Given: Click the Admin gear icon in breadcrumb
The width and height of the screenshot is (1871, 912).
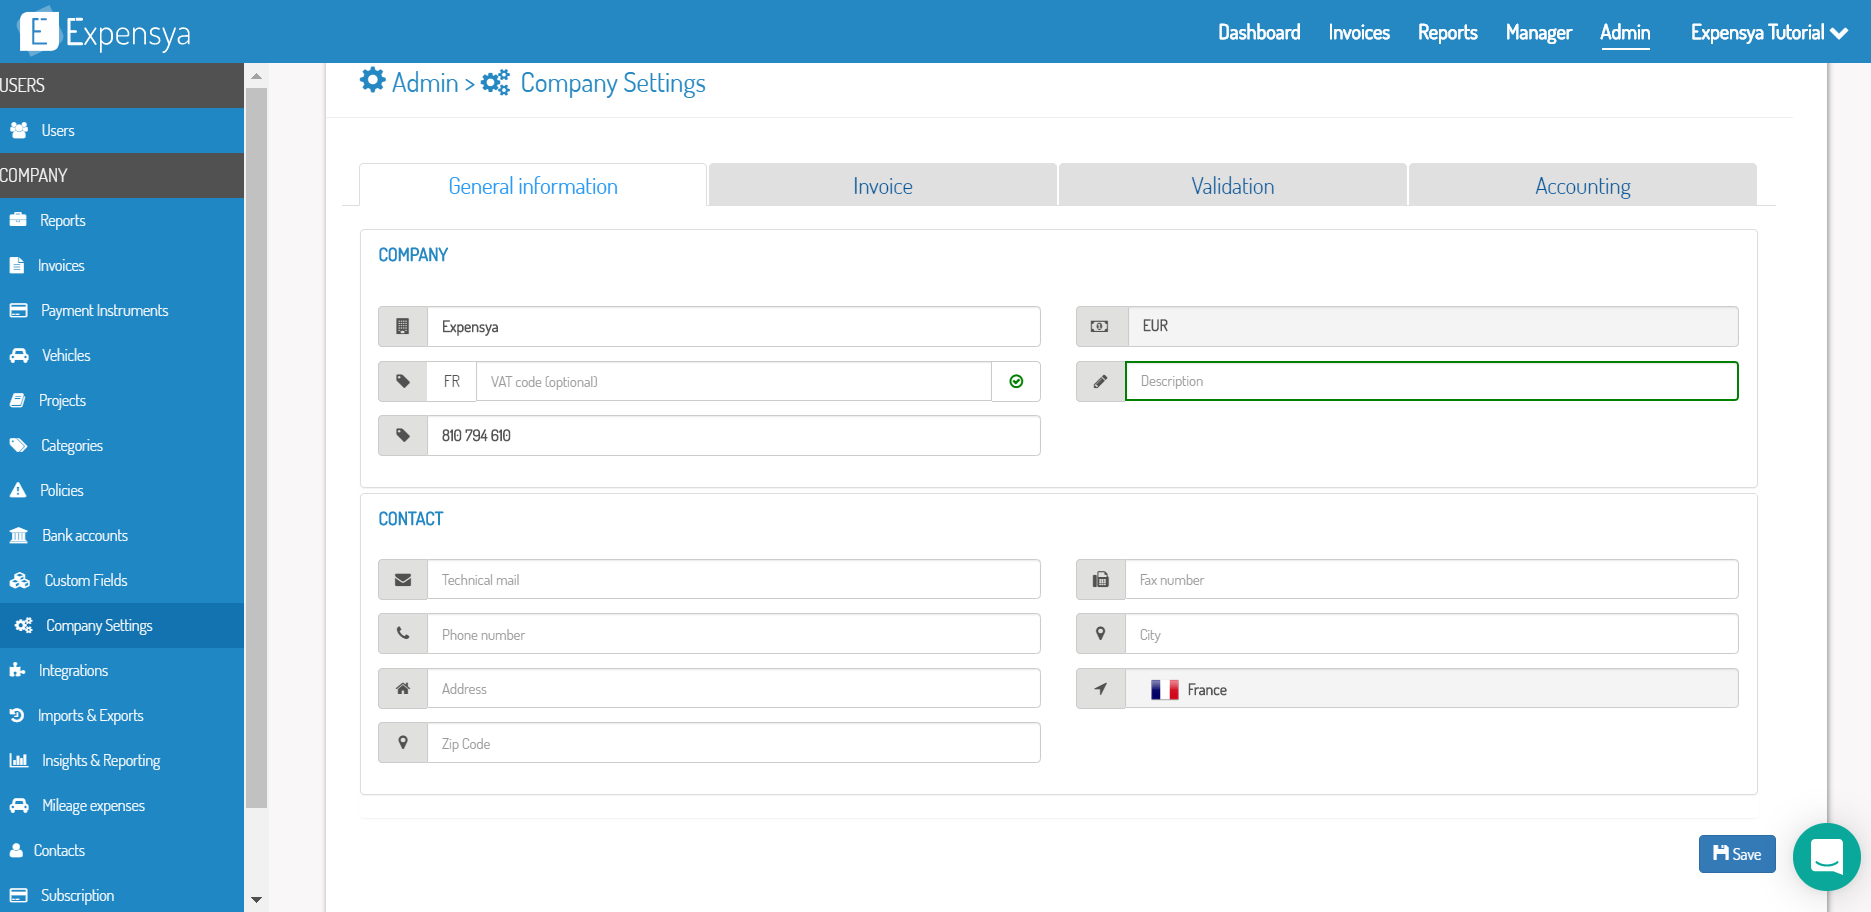Looking at the screenshot, I should pyautogui.click(x=373, y=80).
